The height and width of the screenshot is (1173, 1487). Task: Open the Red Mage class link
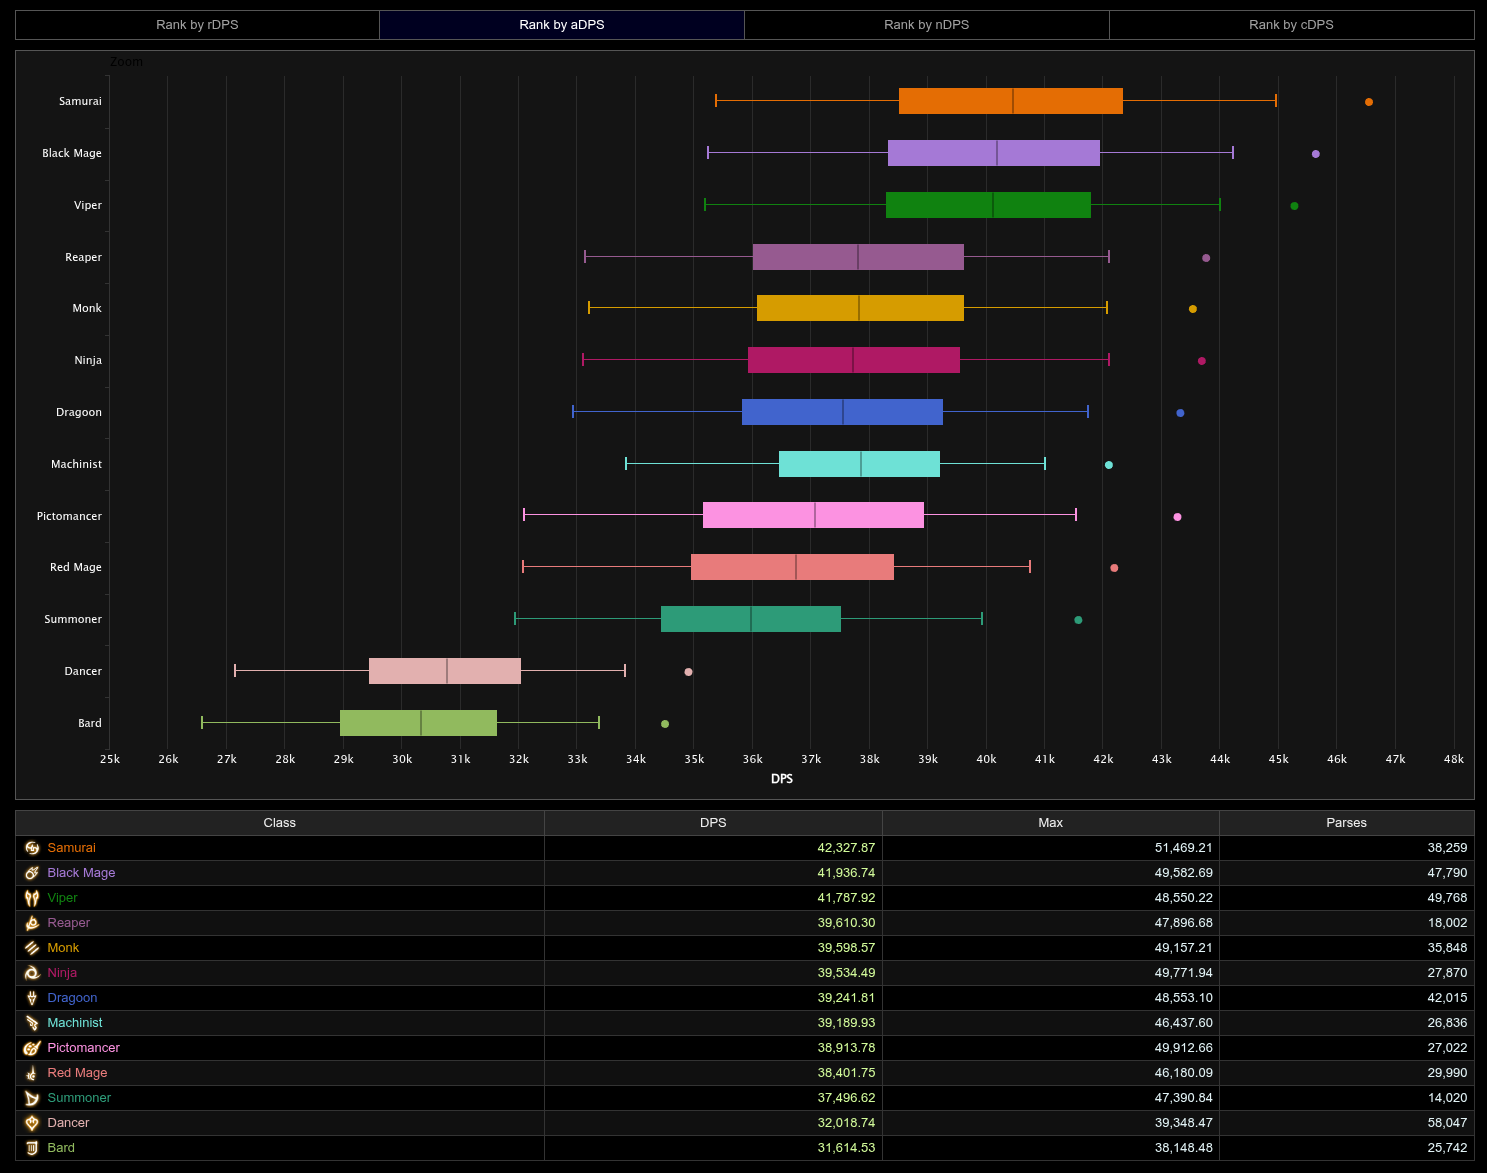click(x=77, y=1073)
